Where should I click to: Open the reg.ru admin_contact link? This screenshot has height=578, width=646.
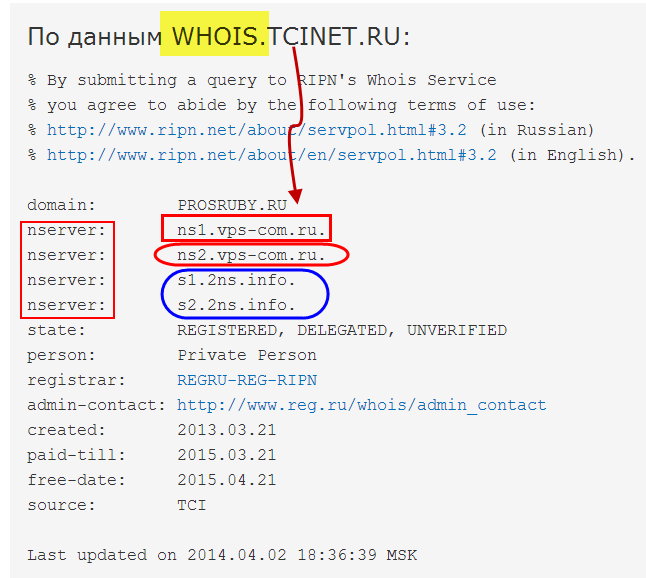click(x=361, y=405)
